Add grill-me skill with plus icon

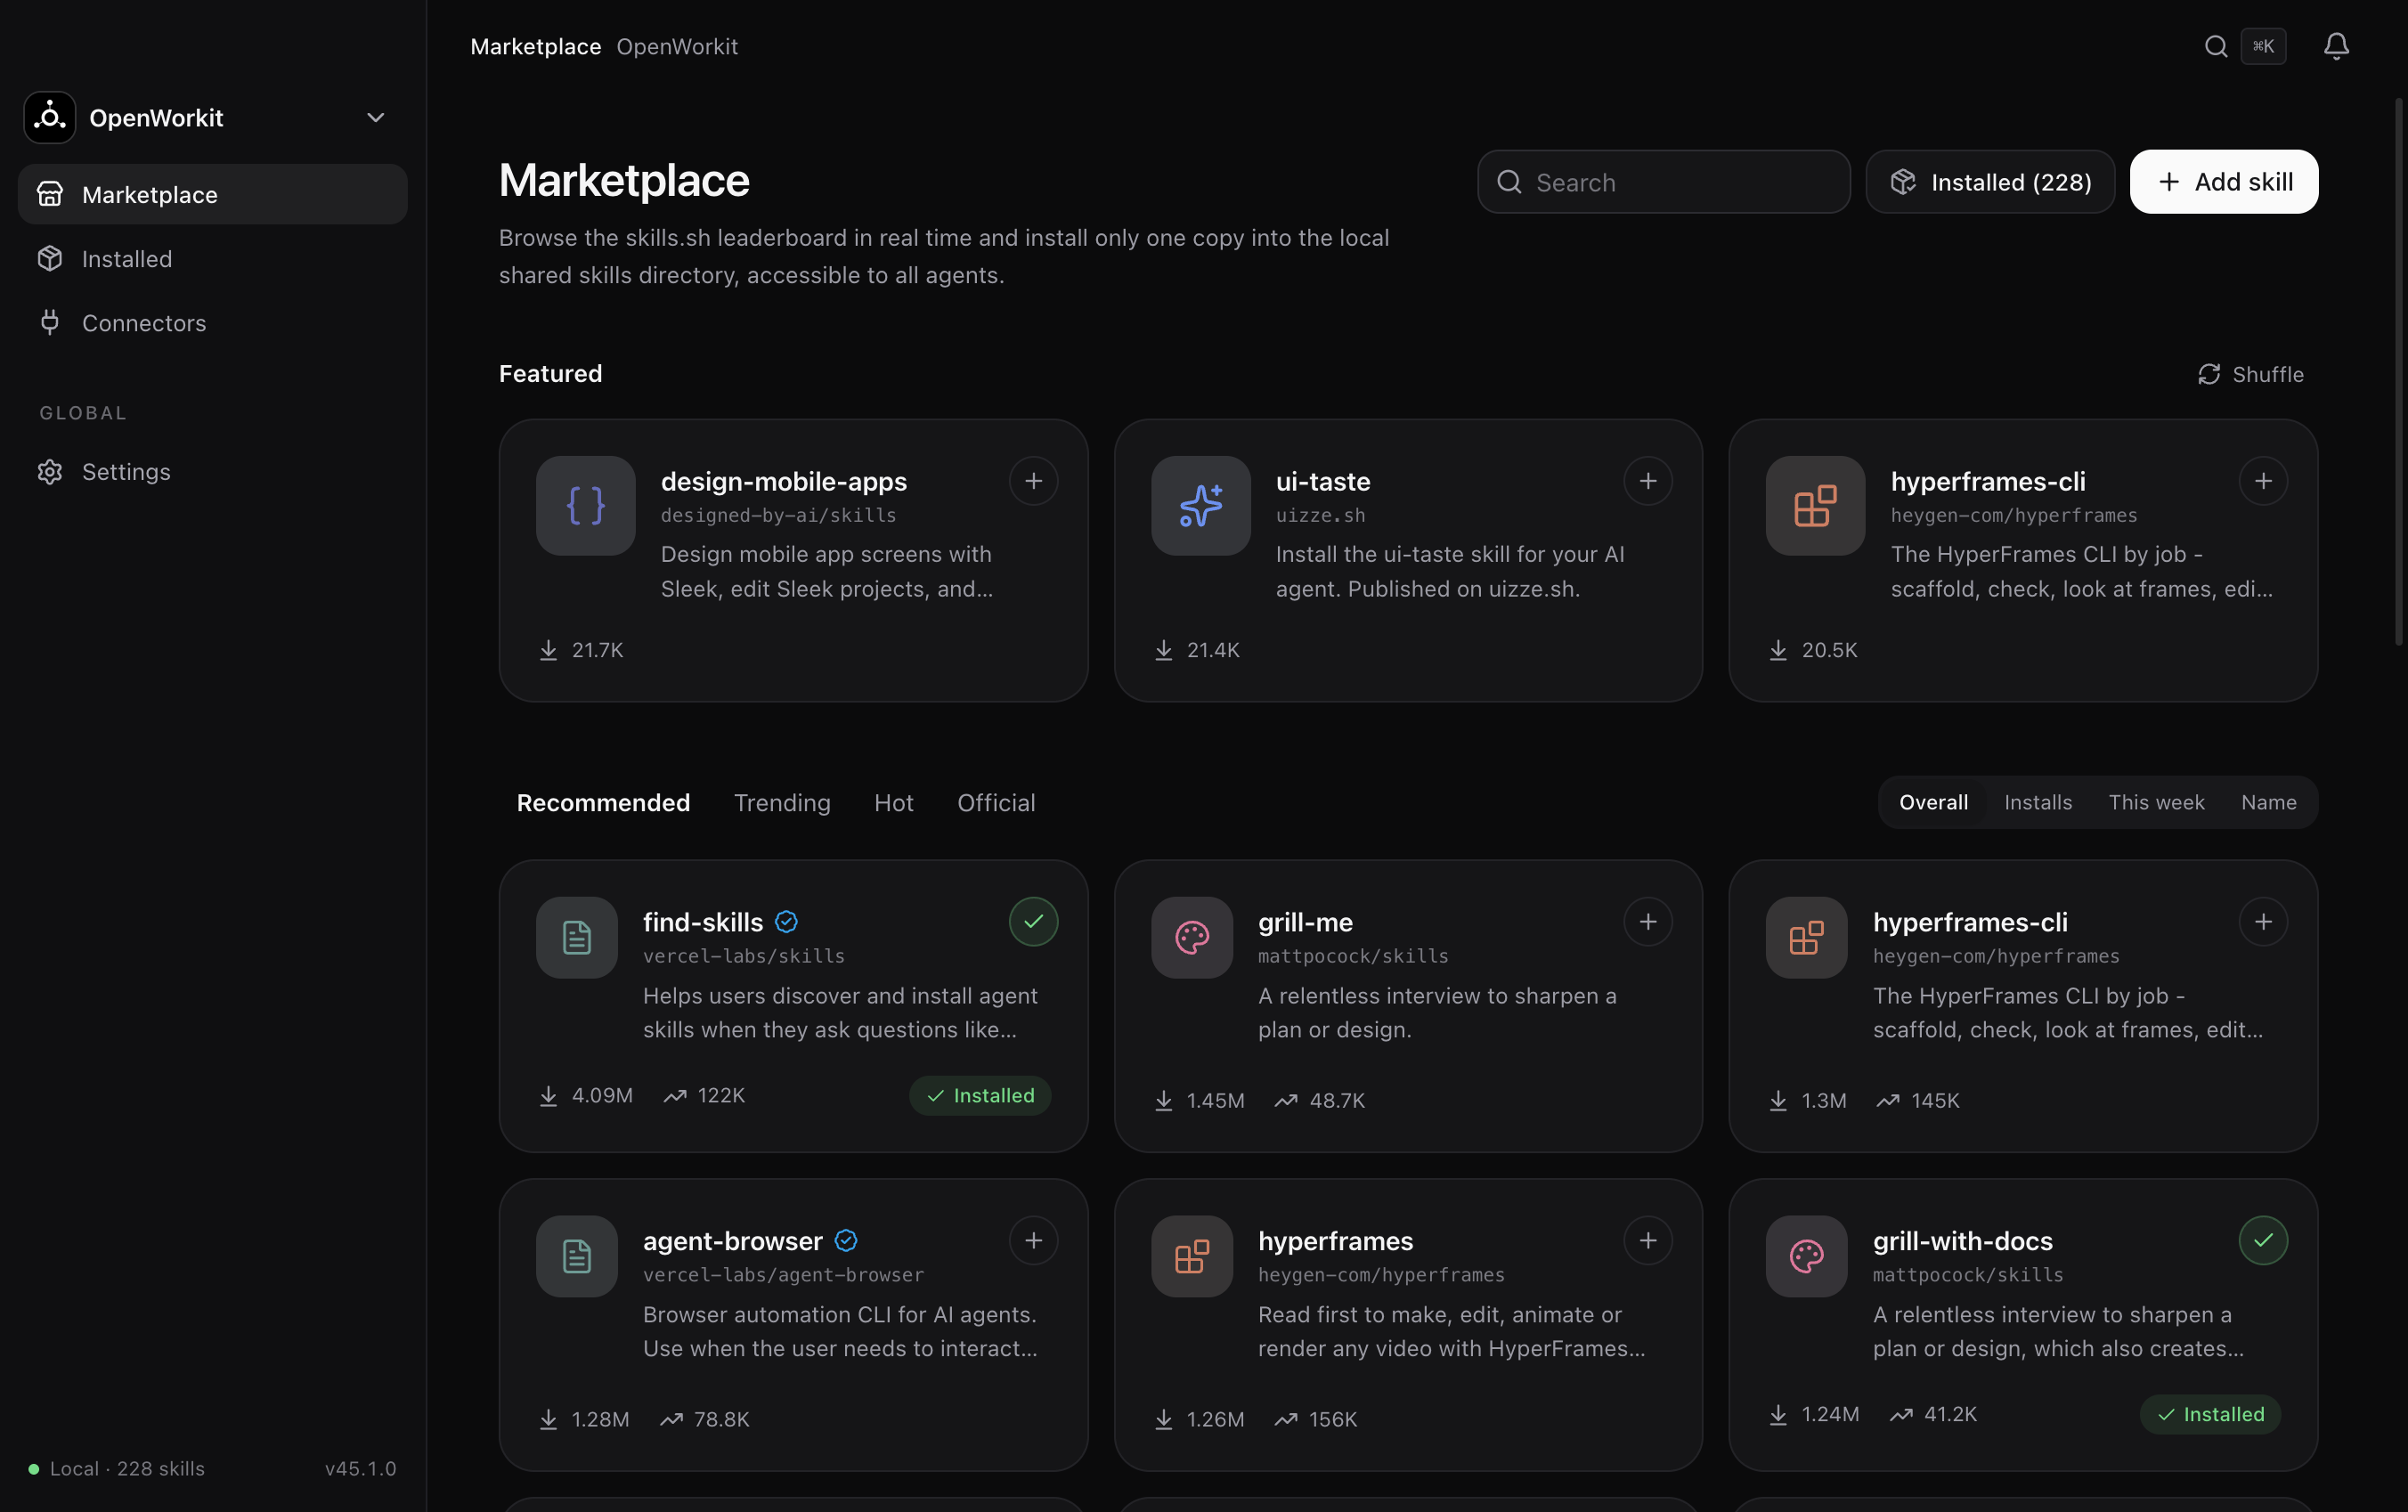(x=1648, y=922)
